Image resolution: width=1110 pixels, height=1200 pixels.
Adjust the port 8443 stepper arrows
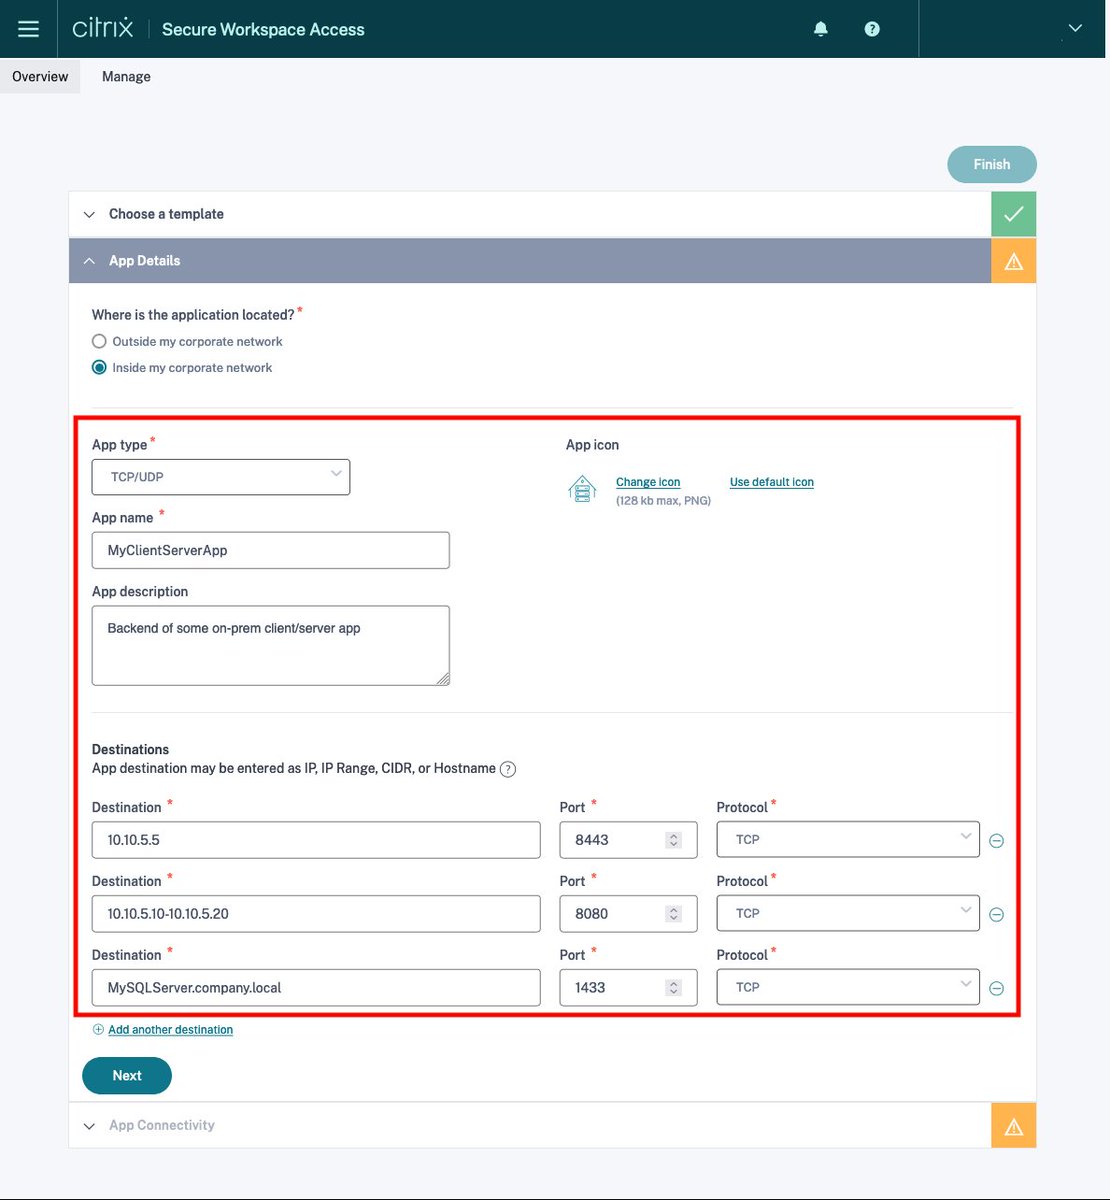[x=674, y=840]
